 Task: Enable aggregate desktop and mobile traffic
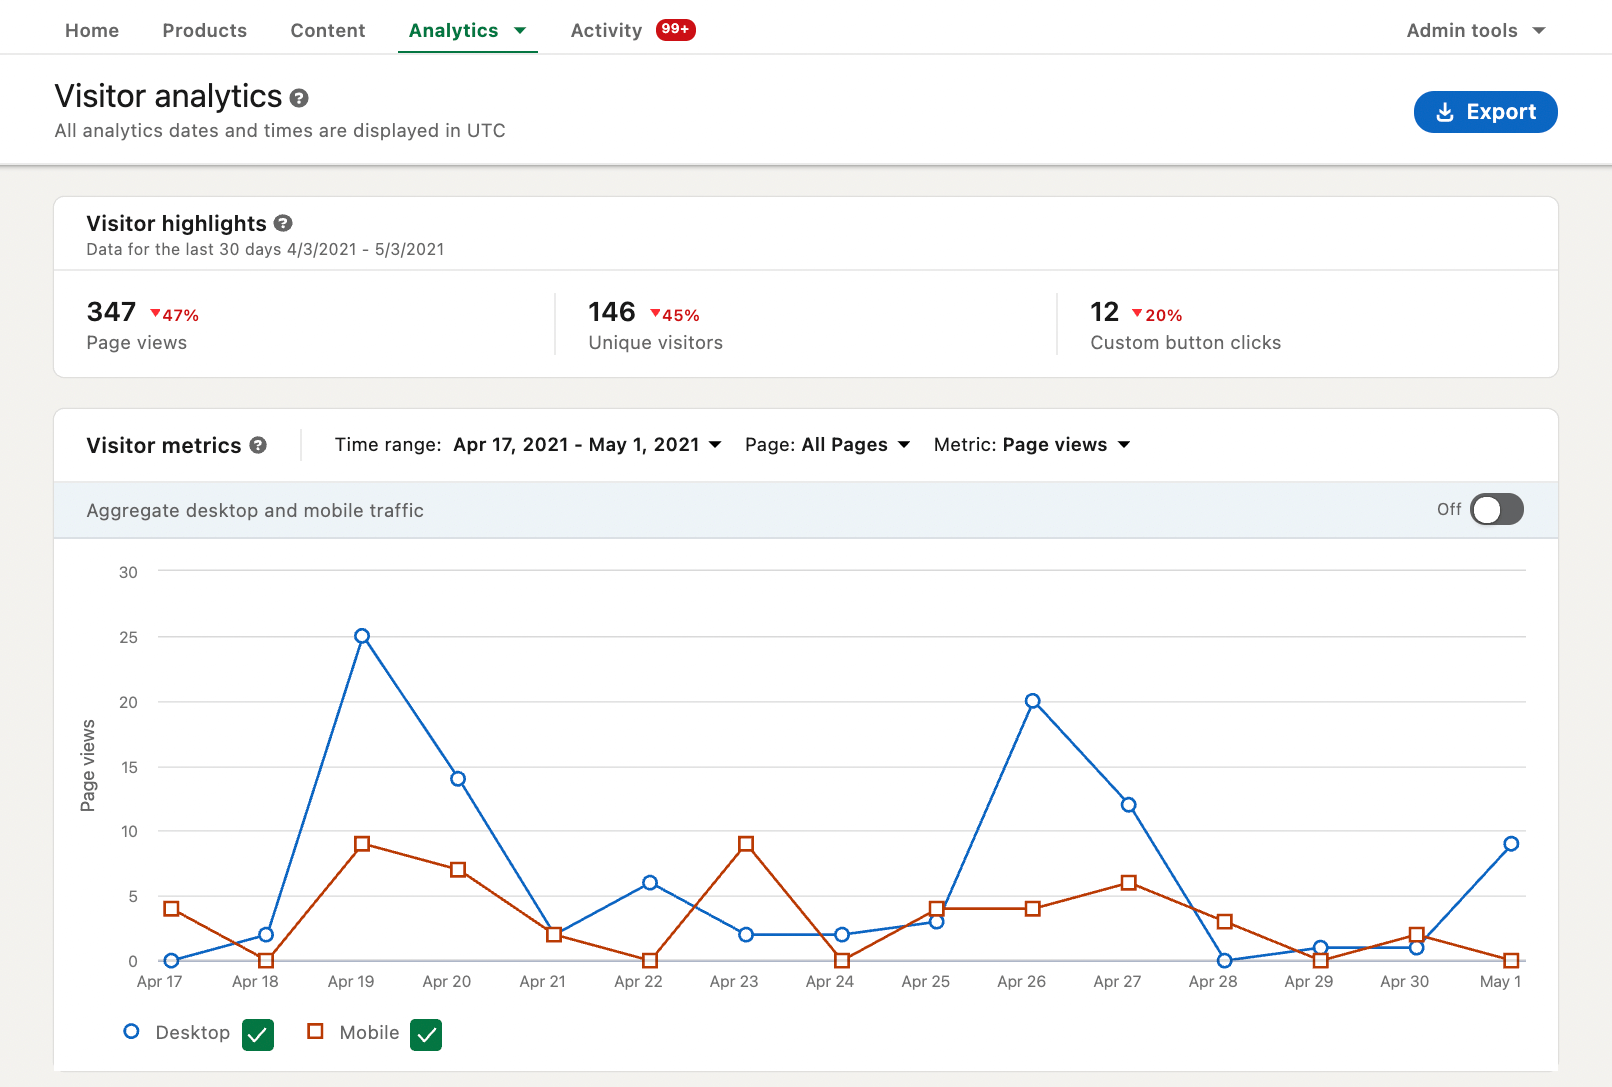click(x=1495, y=509)
